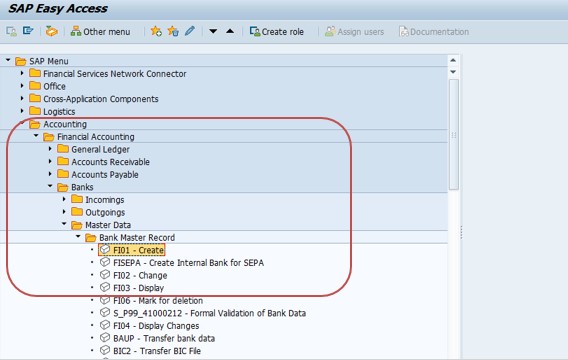This screenshot has height=360, width=568.
Task: Click the BIC2 transaction cube icon
Action: [x=105, y=350]
